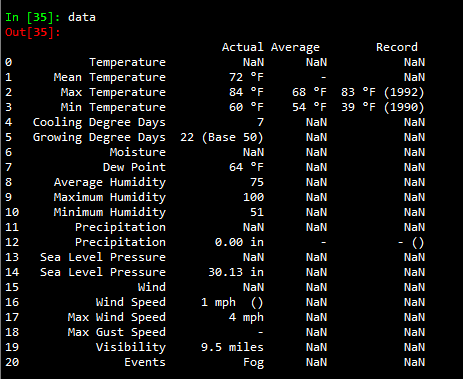Click the 'In [35]:' input prompt

tap(33, 17)
